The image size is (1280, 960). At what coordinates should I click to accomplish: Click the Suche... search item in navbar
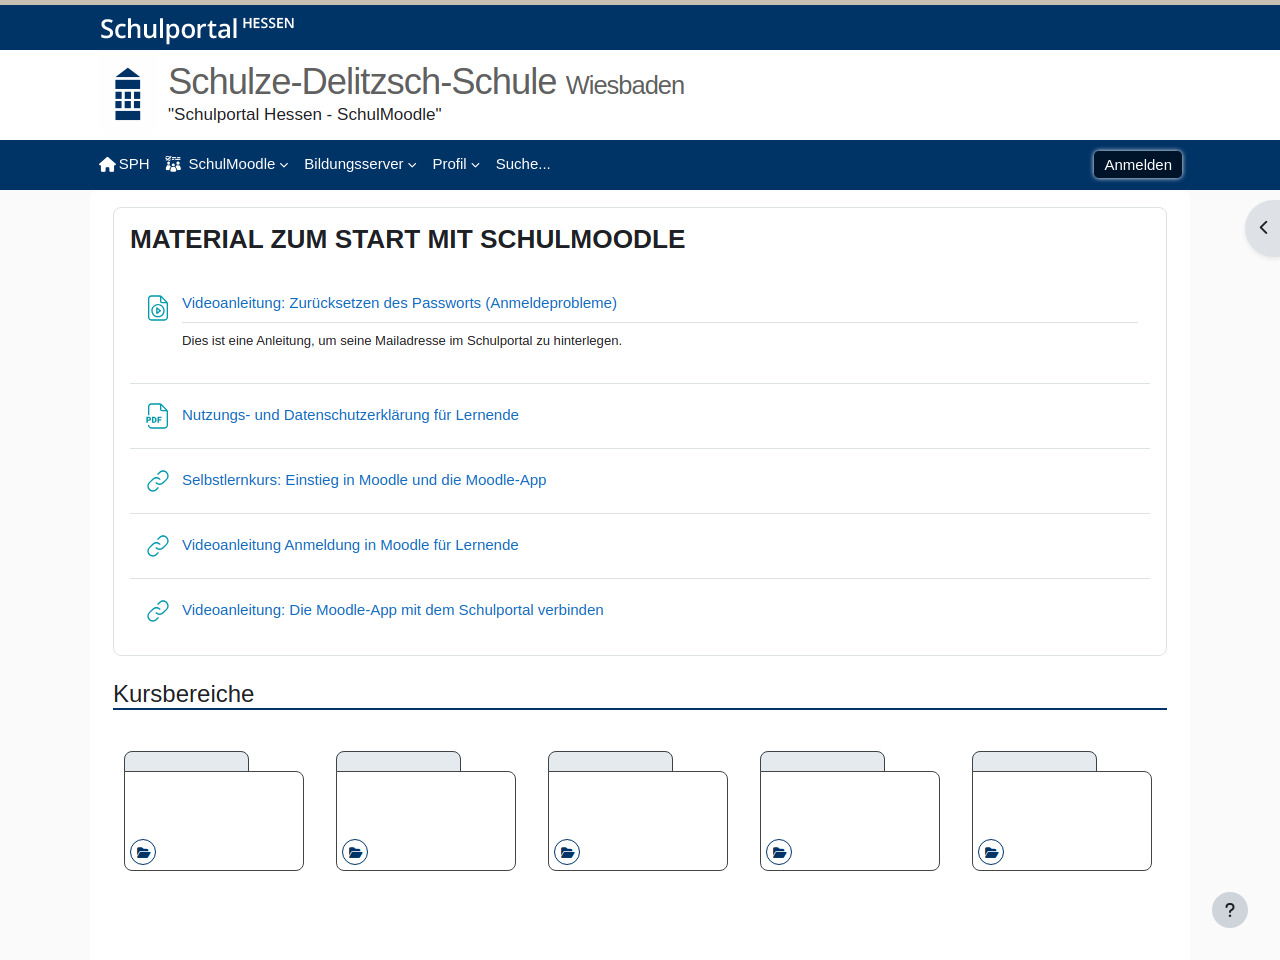click(x=523, y=164)
